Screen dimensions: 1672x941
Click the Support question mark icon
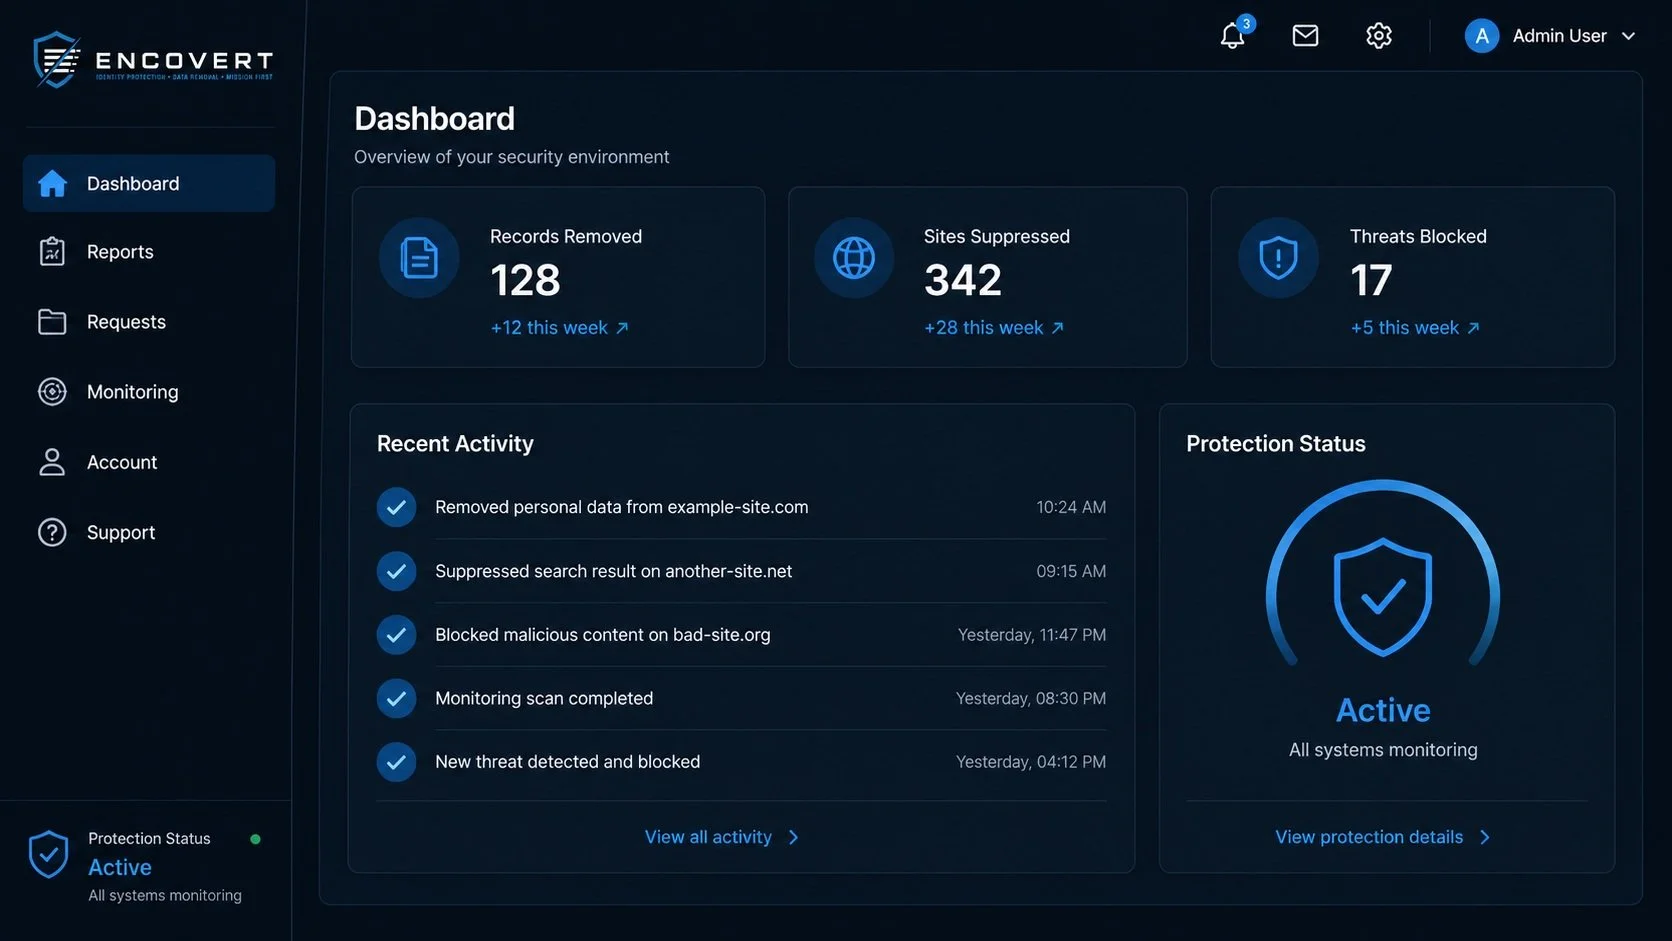[52, 532]
